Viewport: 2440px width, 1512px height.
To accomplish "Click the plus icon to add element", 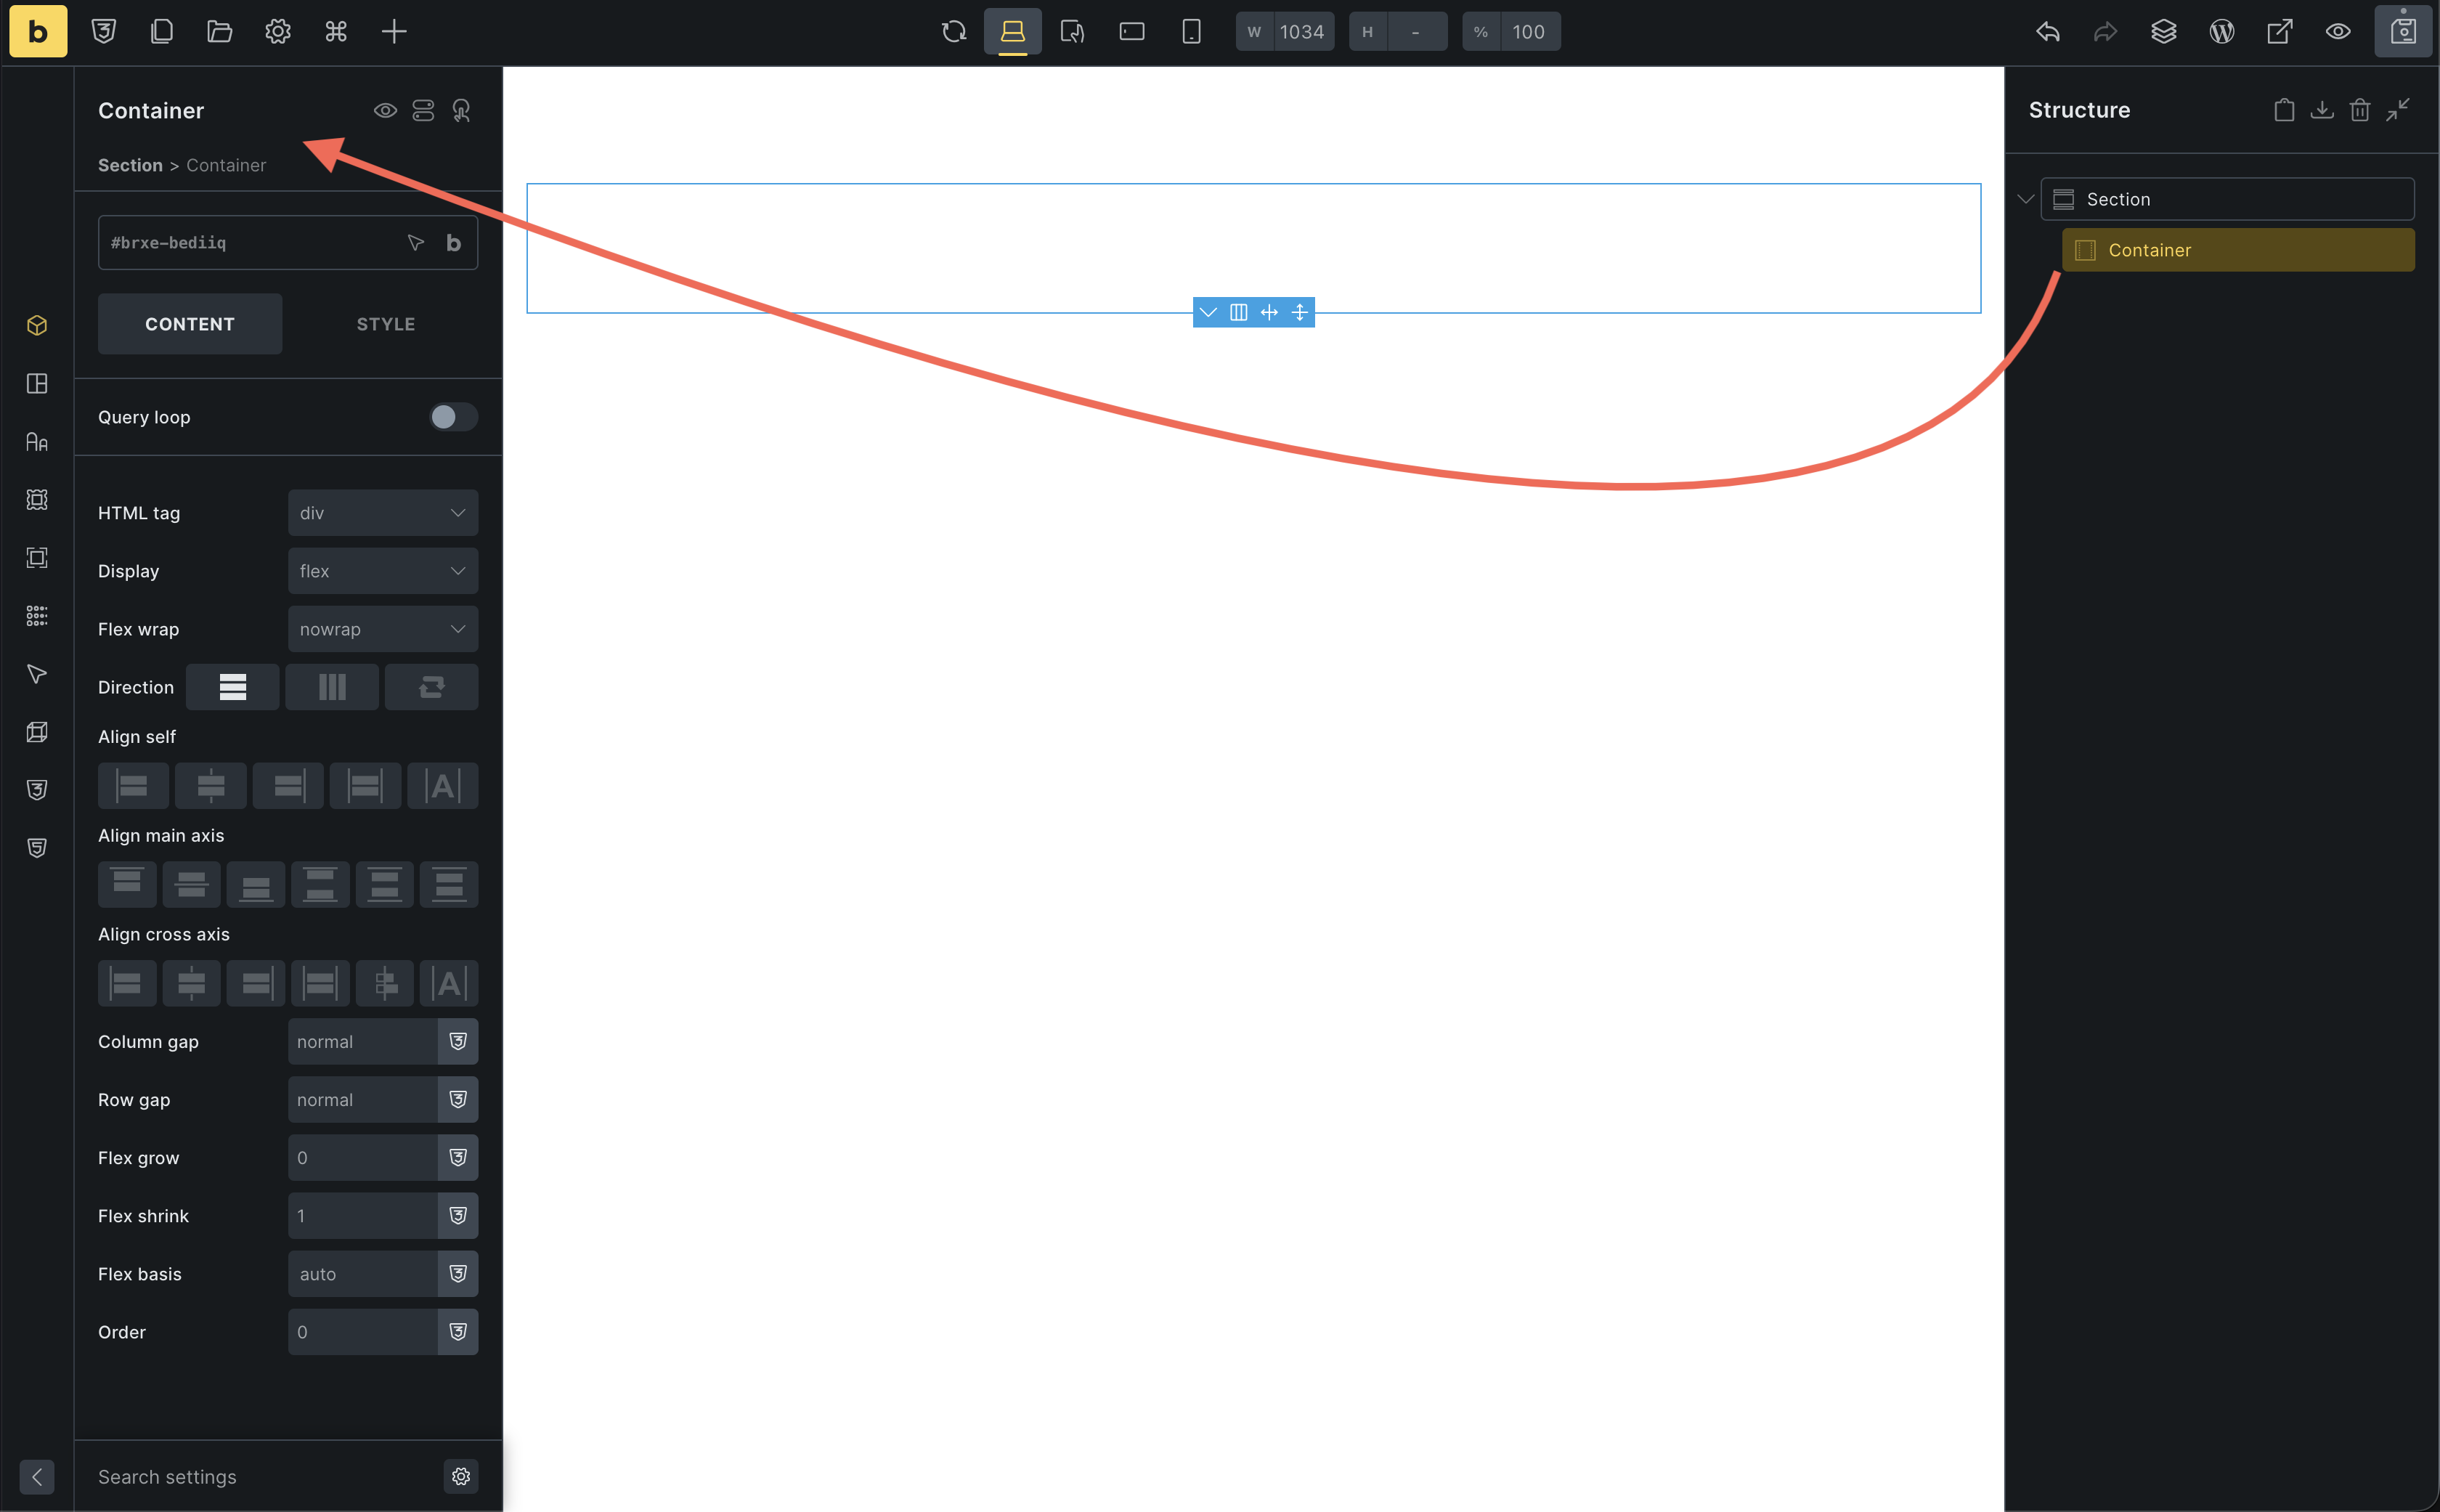I will [394, 31].
